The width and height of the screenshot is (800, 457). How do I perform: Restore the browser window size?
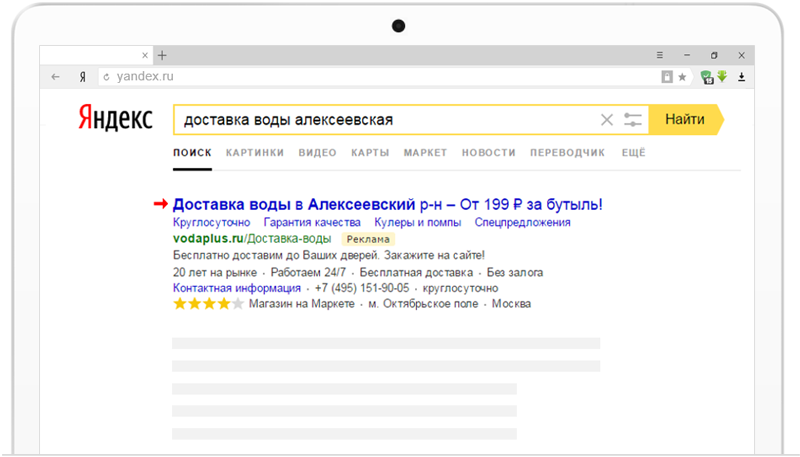[714, 55]
